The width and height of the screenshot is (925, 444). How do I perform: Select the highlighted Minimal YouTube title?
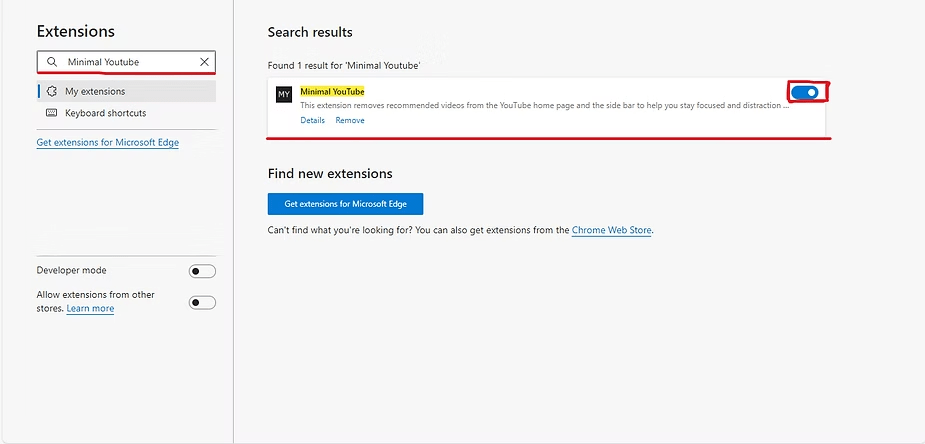pos(332,91)
